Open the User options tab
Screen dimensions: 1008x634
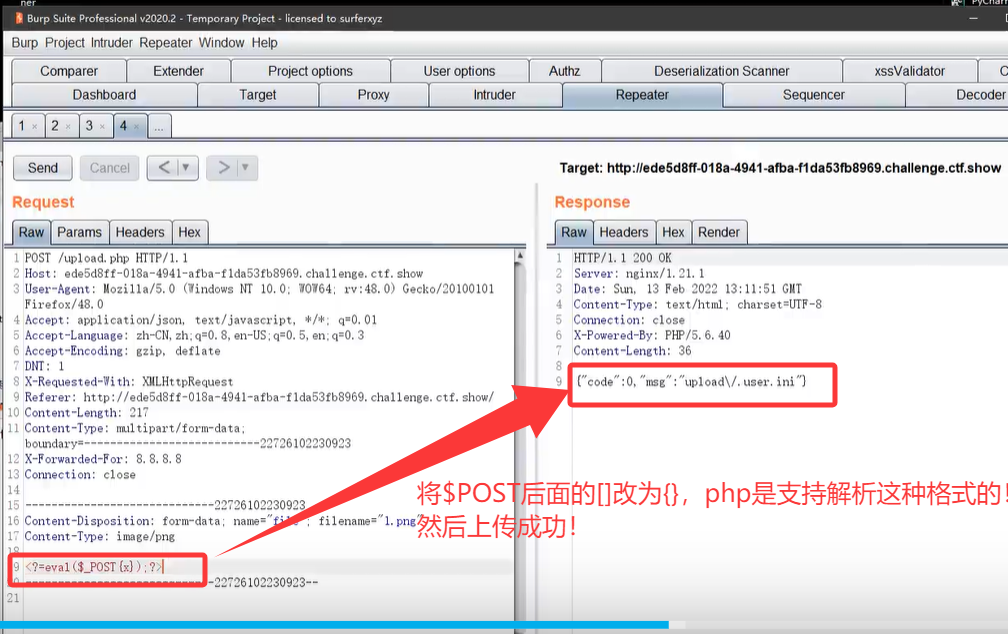[x=459, y=71]
